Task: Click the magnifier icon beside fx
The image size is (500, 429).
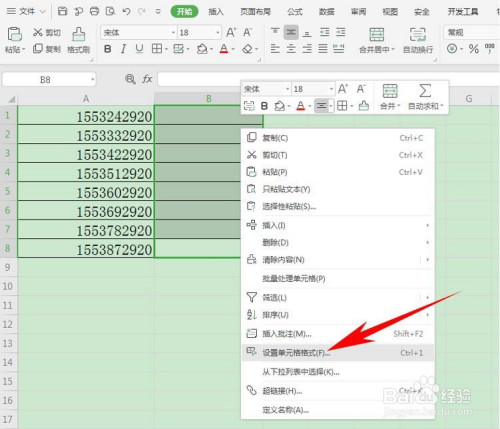Action: point(130,79)
